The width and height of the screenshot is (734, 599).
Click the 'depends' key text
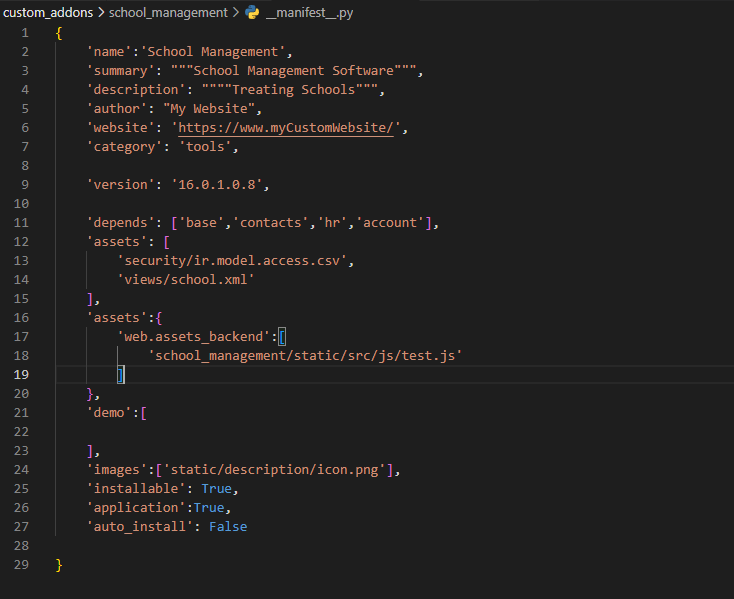(x=120, y=222)
